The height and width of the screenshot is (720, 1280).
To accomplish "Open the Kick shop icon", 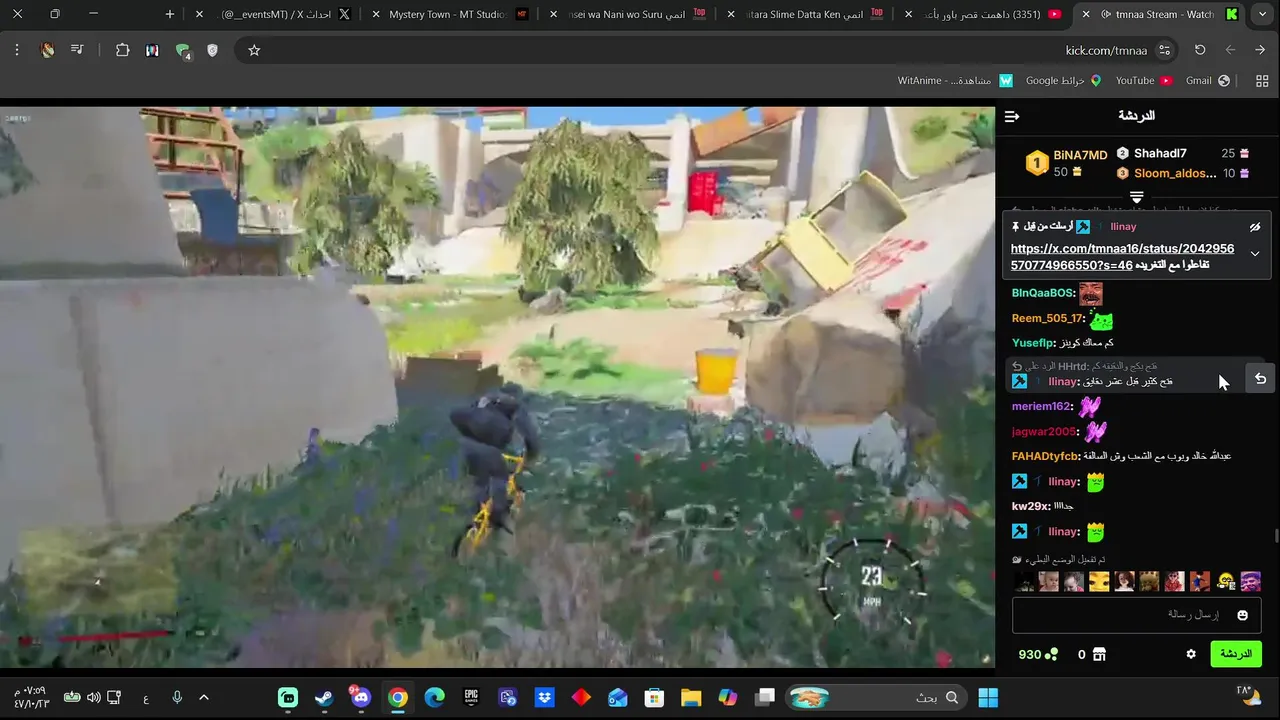I will click(1099, 654).
